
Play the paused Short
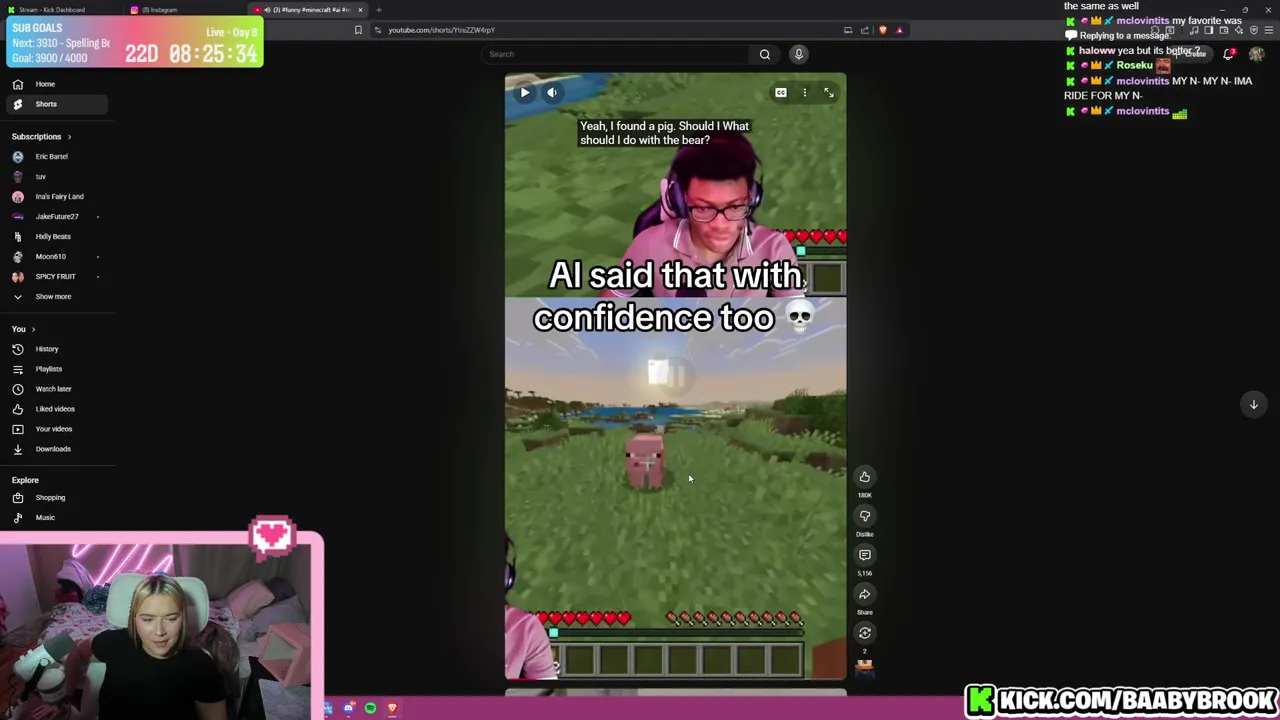[x=525, y=92]
